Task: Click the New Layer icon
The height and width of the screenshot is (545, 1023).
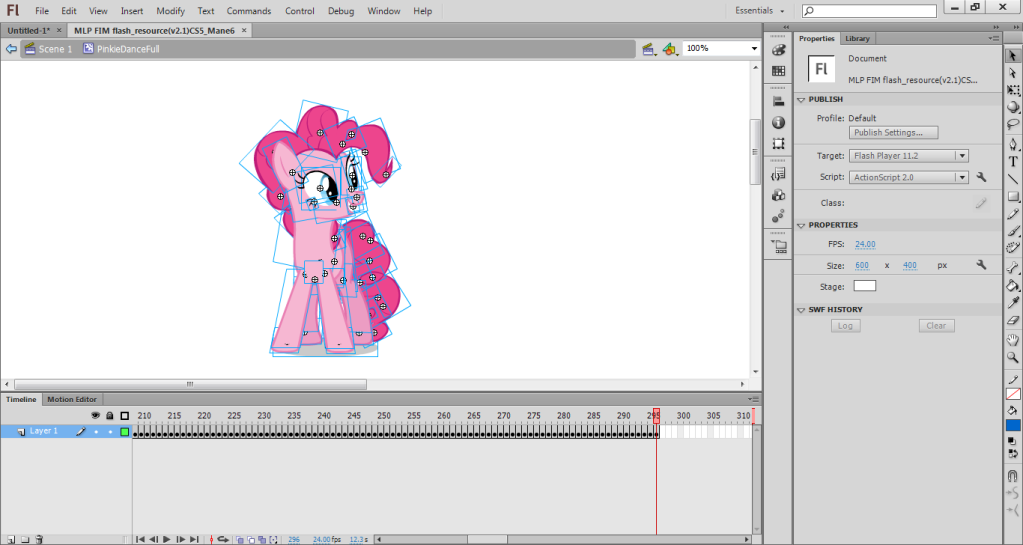Action: [x=10, y=539]
